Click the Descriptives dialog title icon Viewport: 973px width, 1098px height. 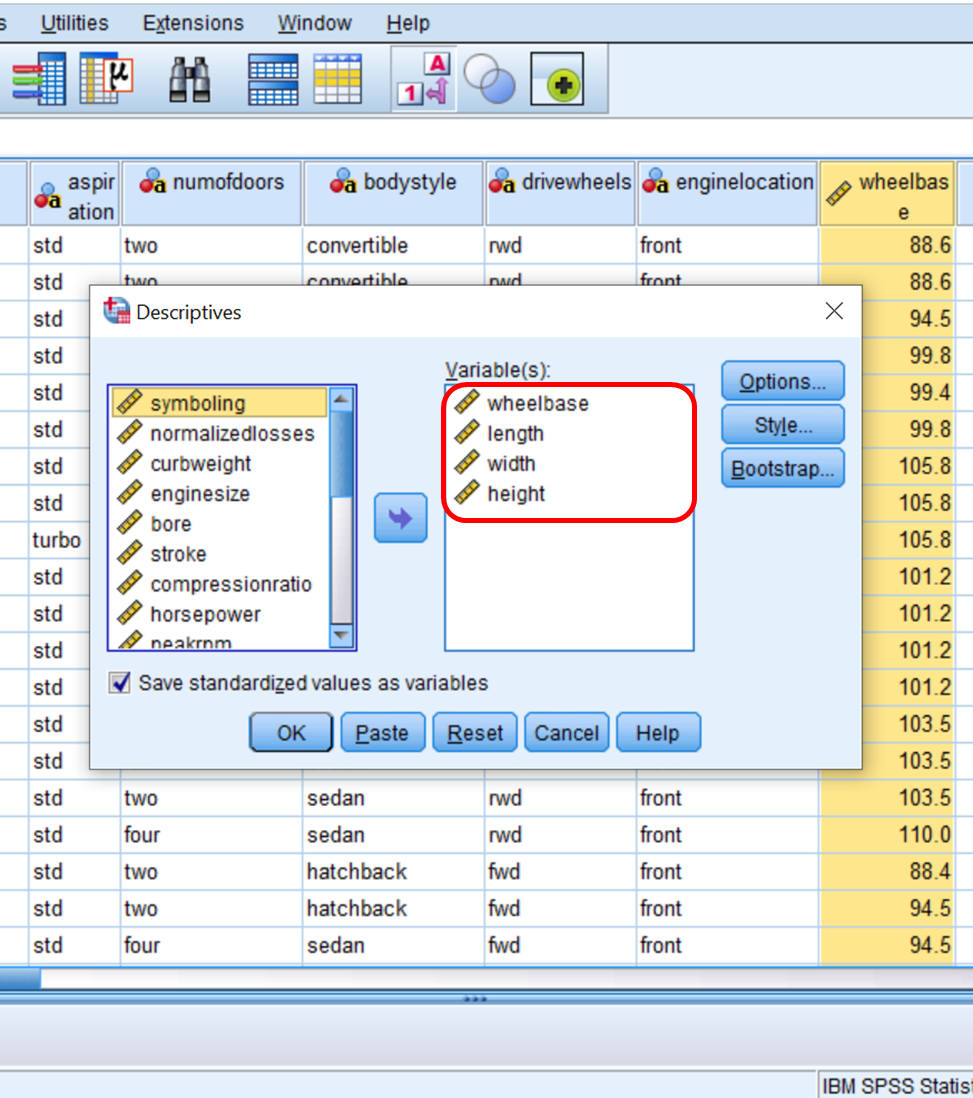(116, 311)
